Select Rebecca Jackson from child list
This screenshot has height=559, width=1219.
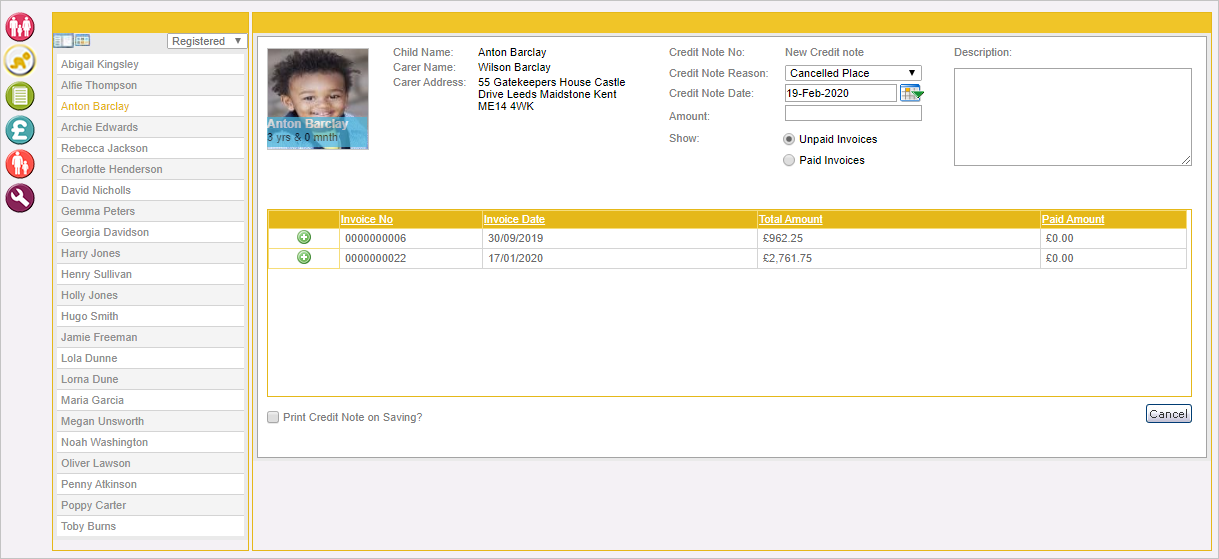pos(150,148)
